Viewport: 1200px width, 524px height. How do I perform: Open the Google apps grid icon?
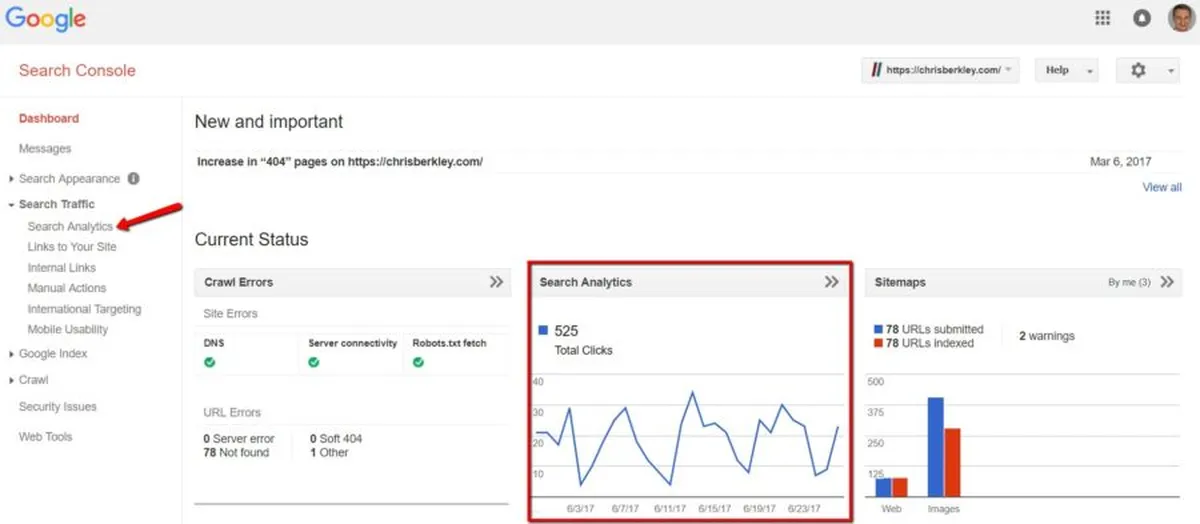1103,18
